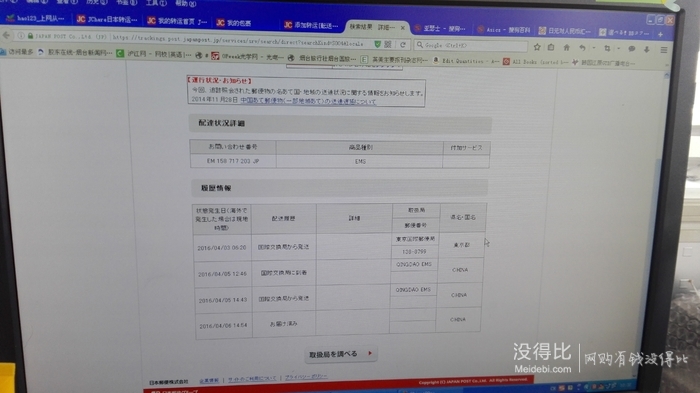Open the downloads arrow icon

click(x=646, y=49)
